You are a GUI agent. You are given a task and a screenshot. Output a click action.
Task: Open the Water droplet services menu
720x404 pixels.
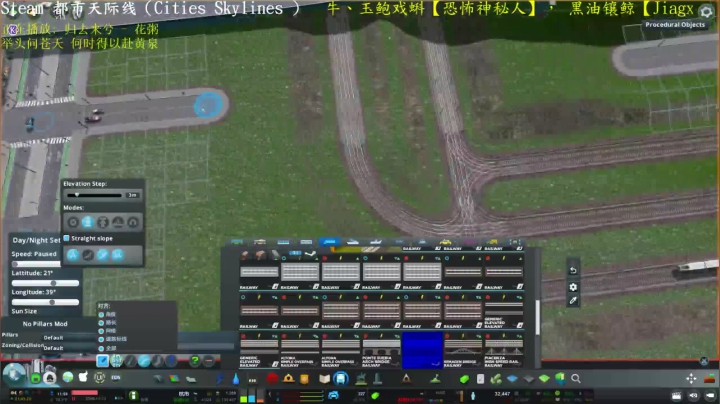(236, 379)
